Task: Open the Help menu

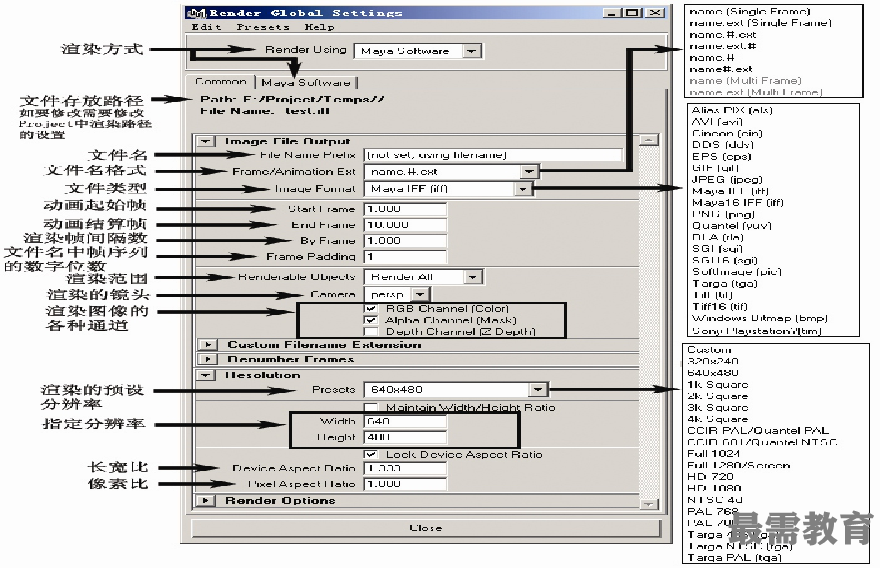Action: tap(319, 27)
